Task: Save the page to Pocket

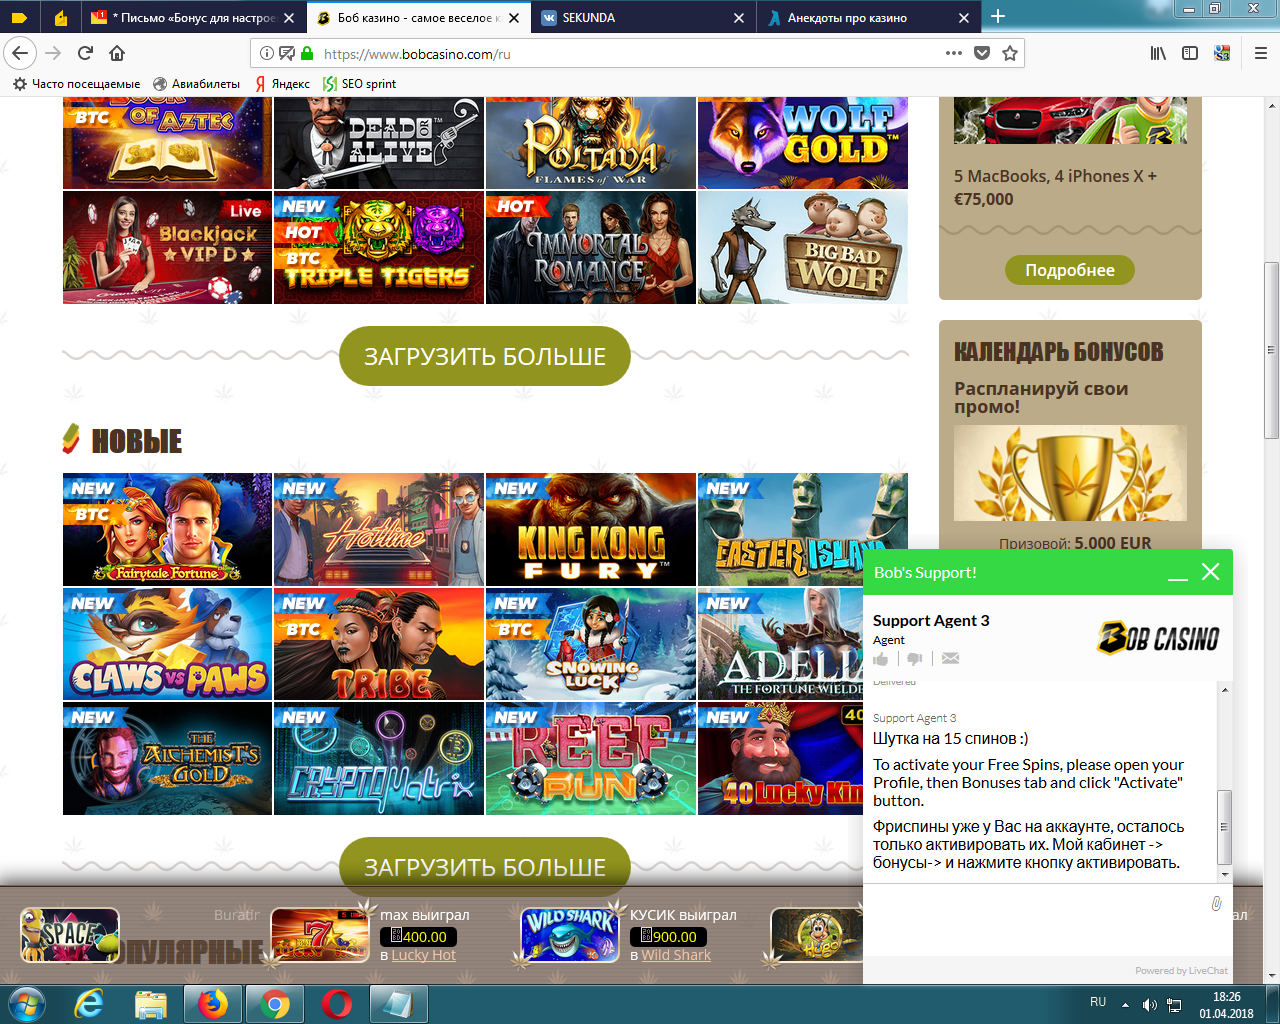Action: point(982,53)
